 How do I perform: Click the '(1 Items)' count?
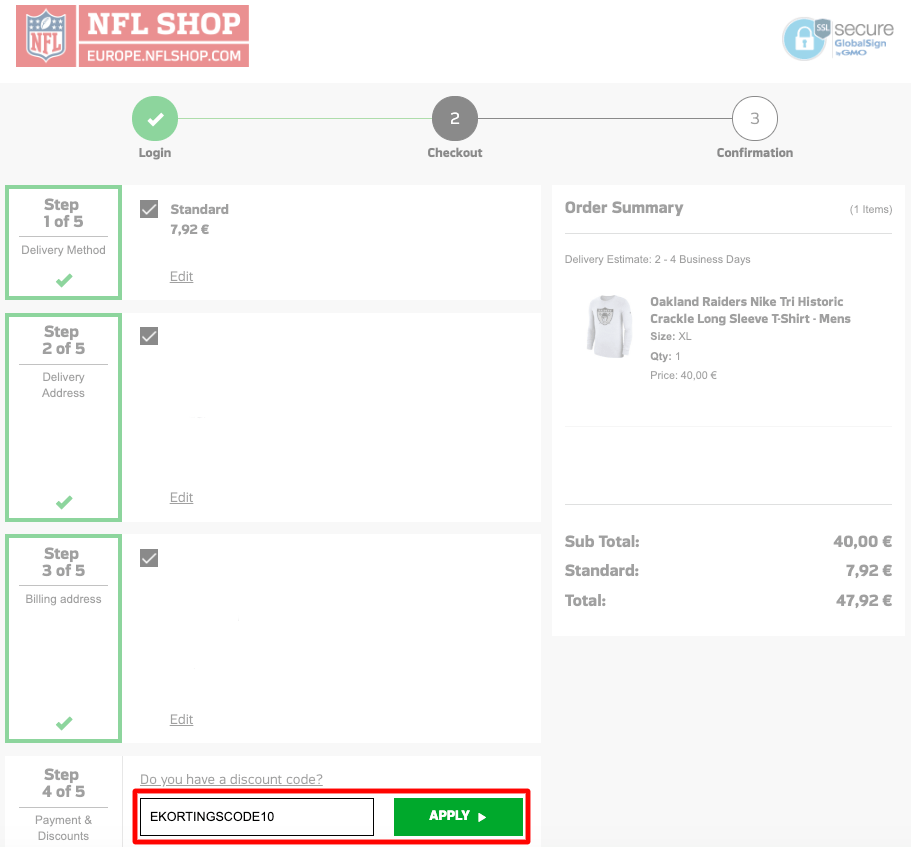(871, 209)
